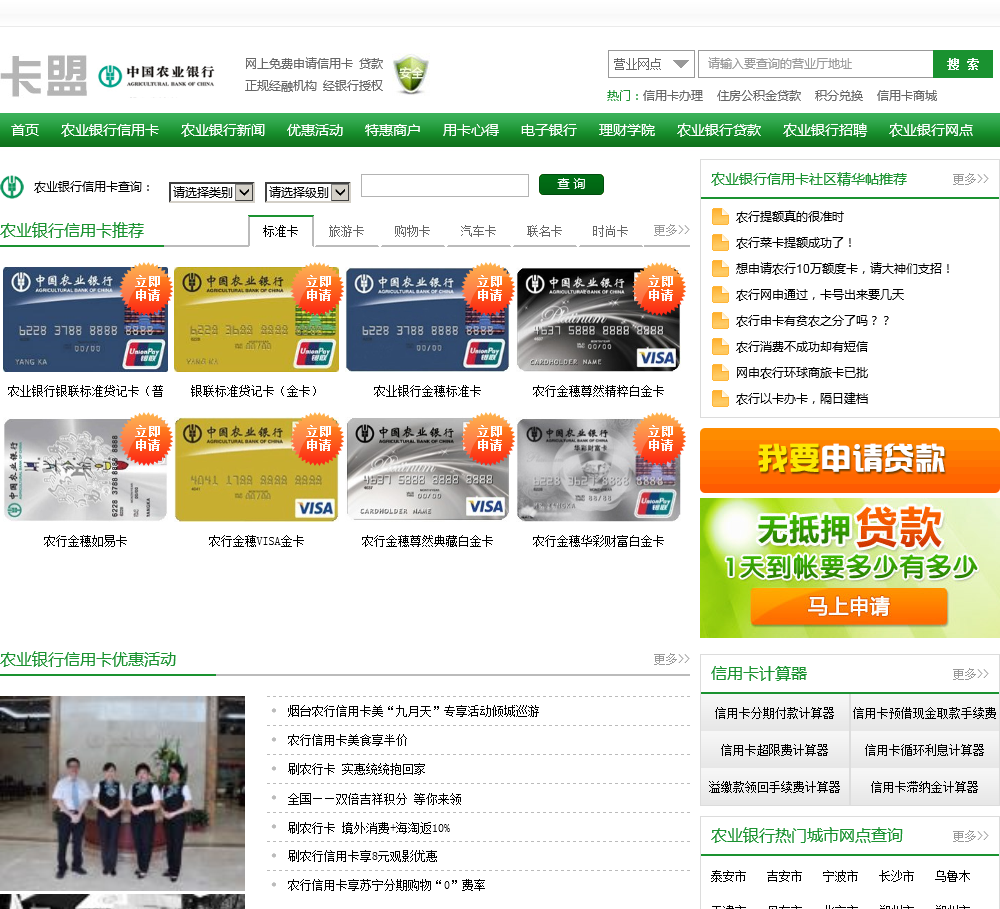Viewport: 1000px width, 909px height.
Task: Click folder icon beside 农行提额真的很准时
Action: [720, 217]
